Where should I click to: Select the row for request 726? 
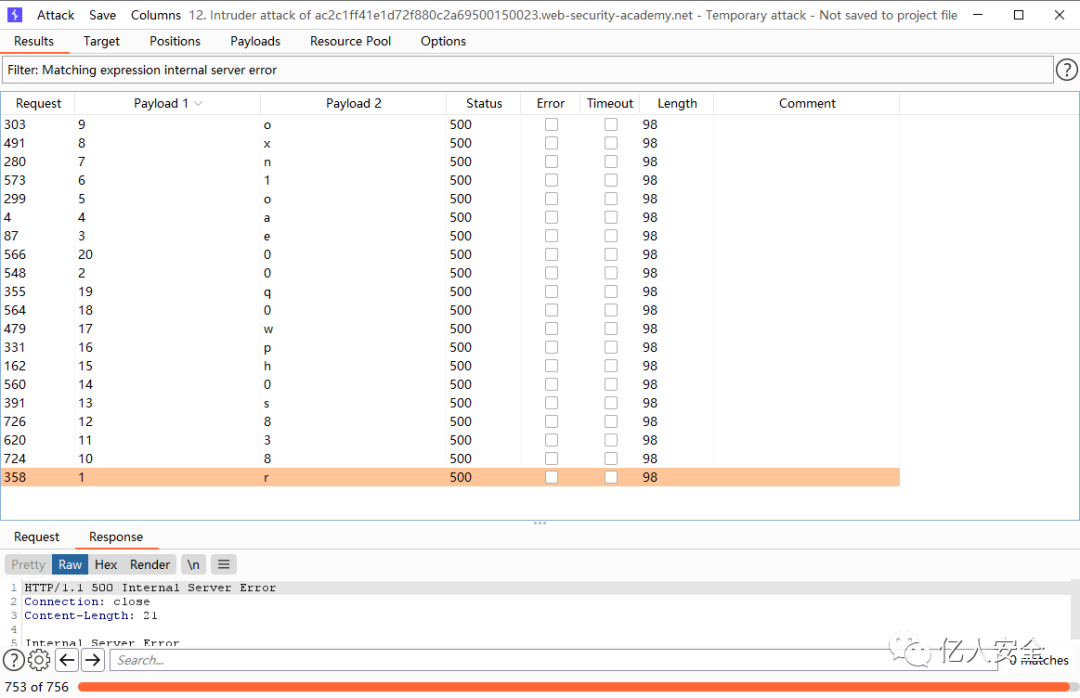(x=450, y=422)
